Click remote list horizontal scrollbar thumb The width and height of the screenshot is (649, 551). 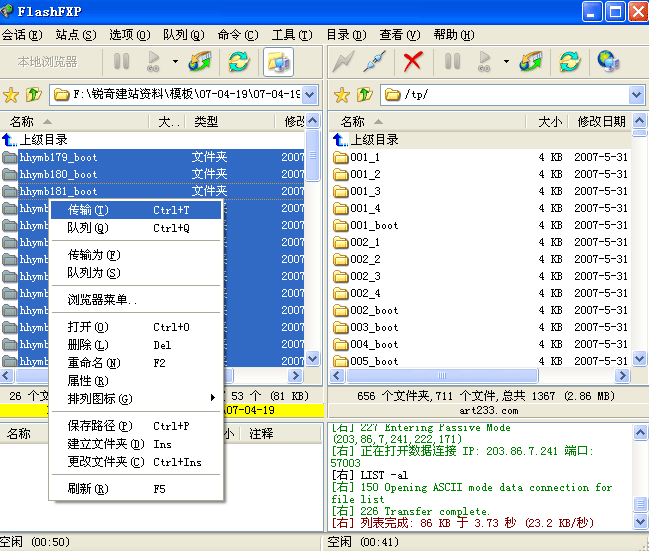pos(442,375)
